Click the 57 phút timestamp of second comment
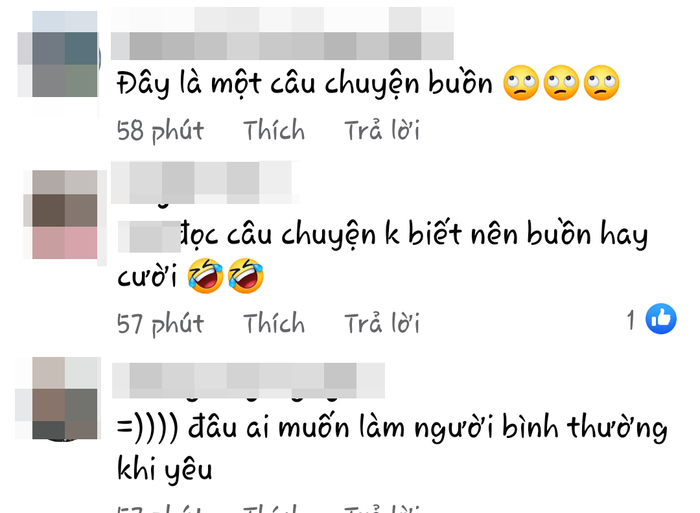 pos(160,324)
